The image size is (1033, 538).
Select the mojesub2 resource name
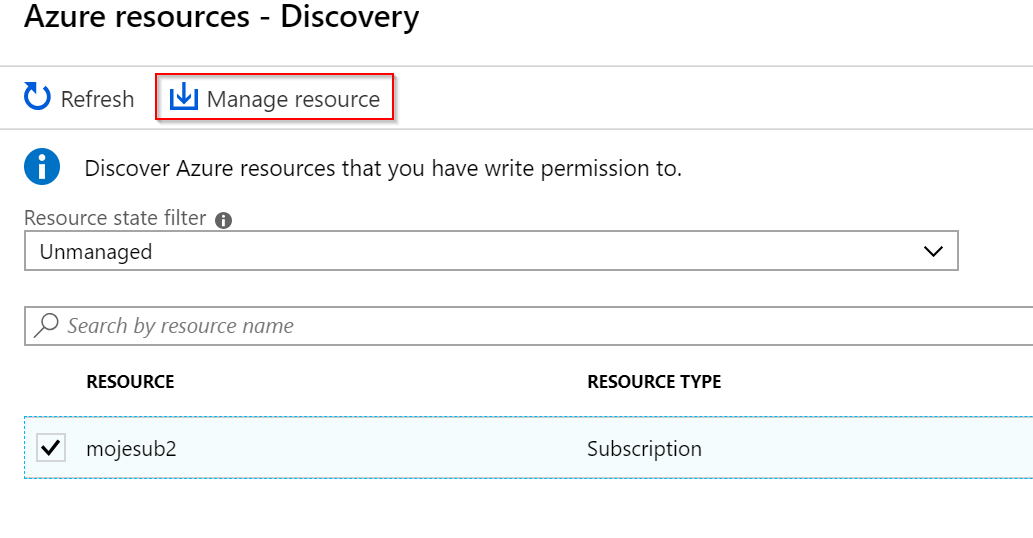click(131, 448)
